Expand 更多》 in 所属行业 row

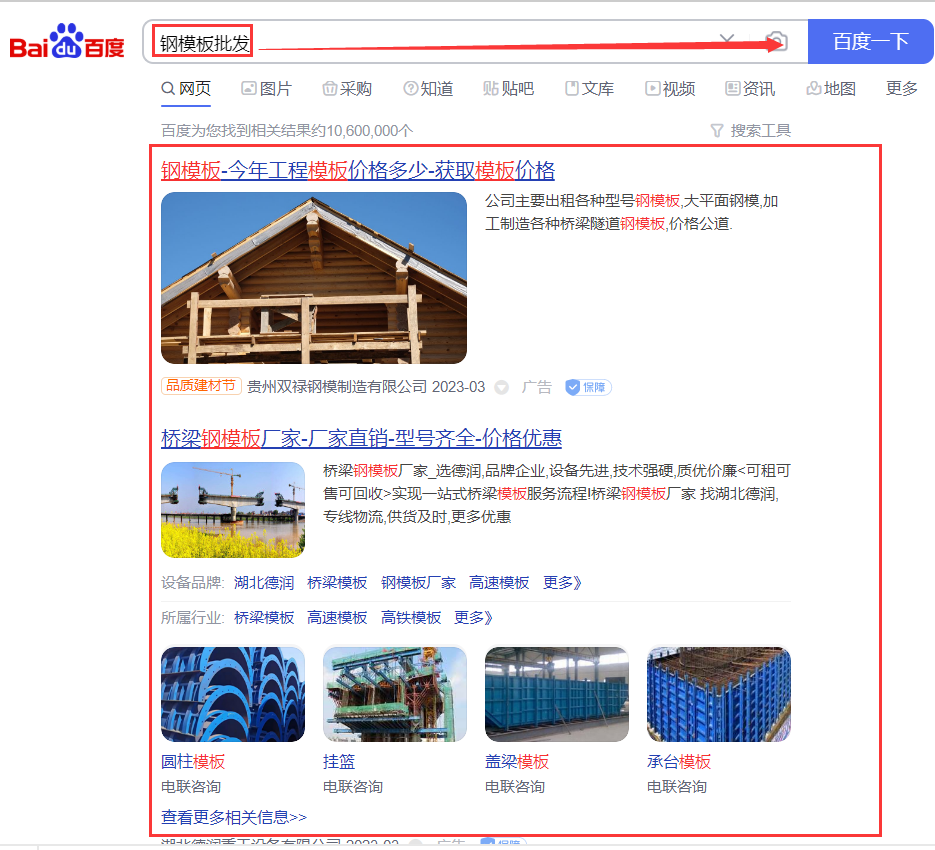pos(473,617)
